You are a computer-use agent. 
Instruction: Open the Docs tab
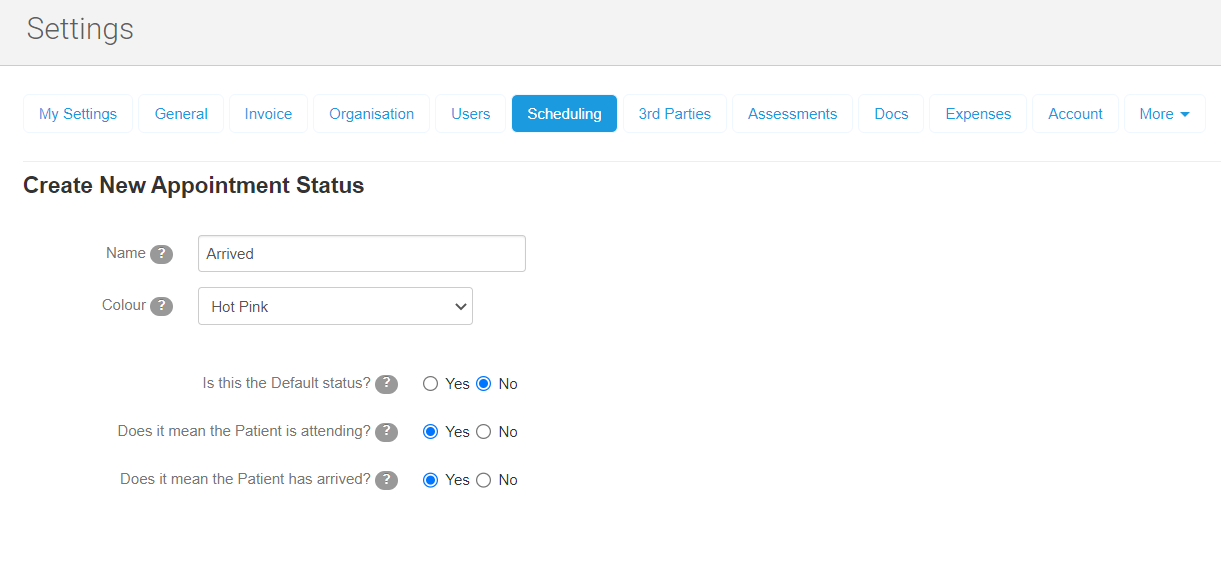(891, 114)
